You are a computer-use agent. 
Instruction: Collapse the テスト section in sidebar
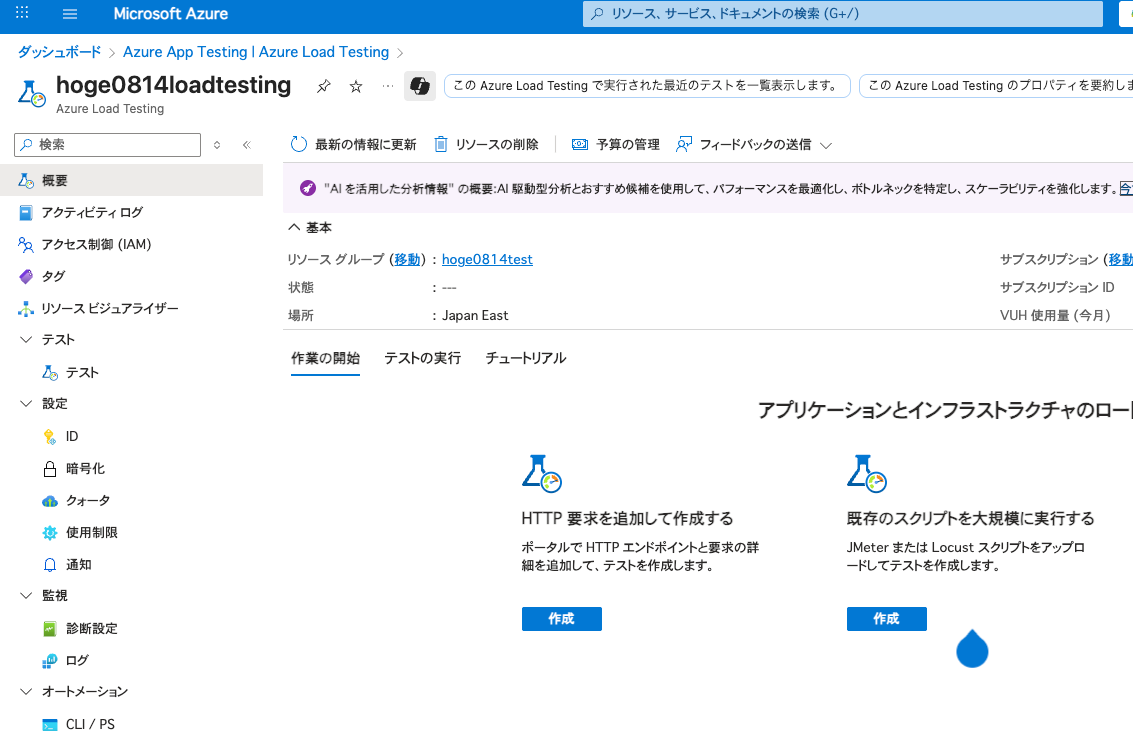[26, 339]
